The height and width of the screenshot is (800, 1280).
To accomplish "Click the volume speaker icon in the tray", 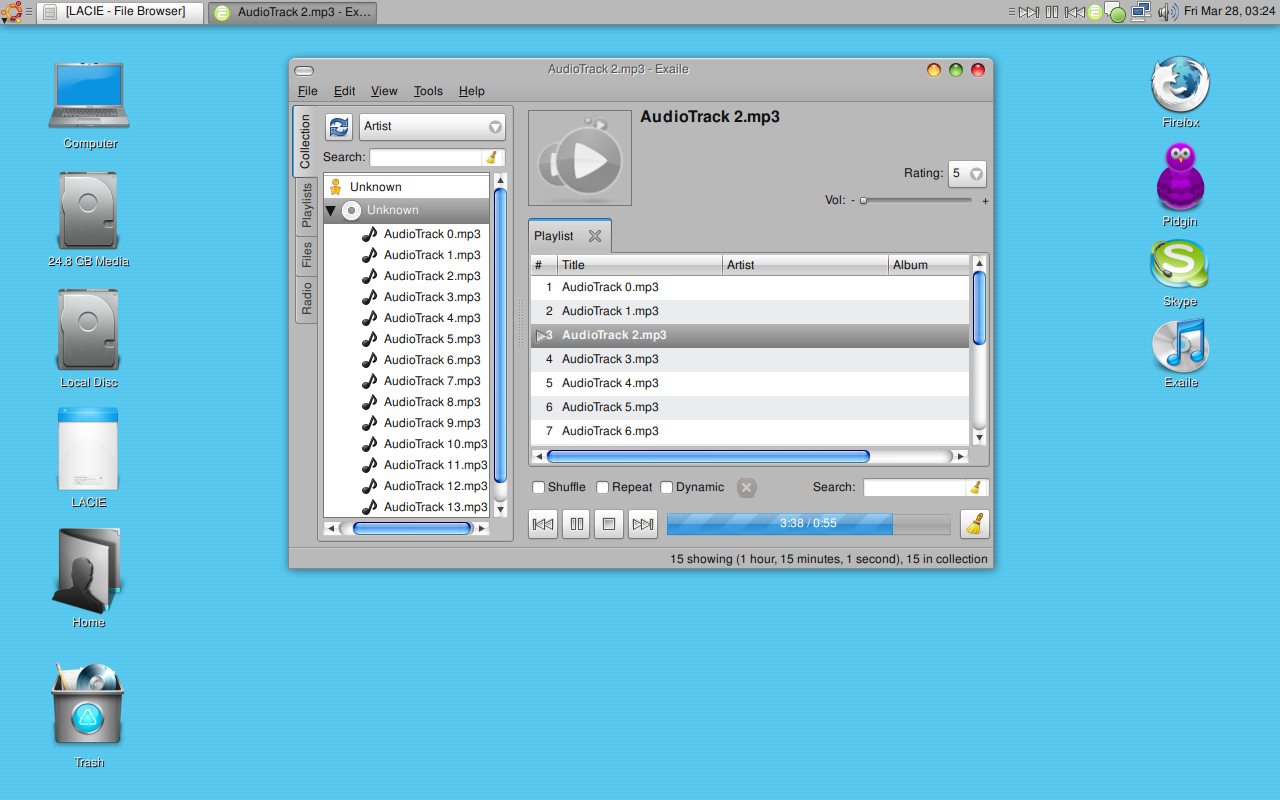I will pos(1167,12).
